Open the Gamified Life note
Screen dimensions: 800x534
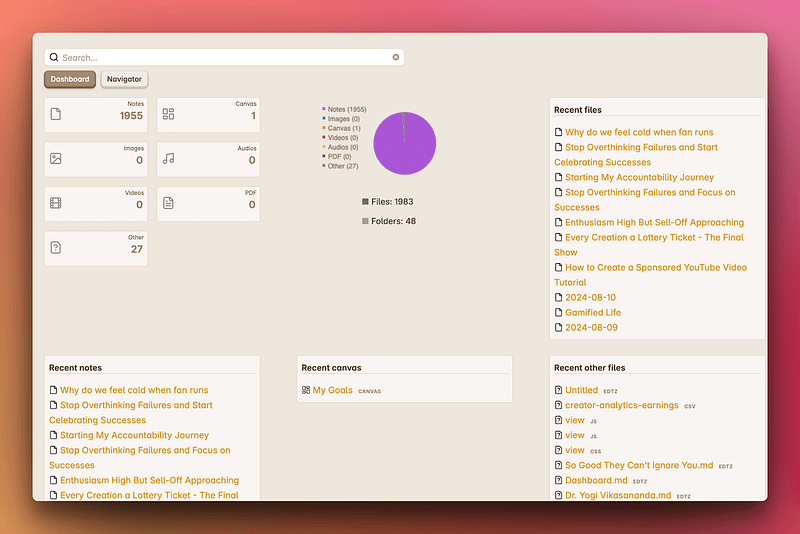[x=593, y=312]
